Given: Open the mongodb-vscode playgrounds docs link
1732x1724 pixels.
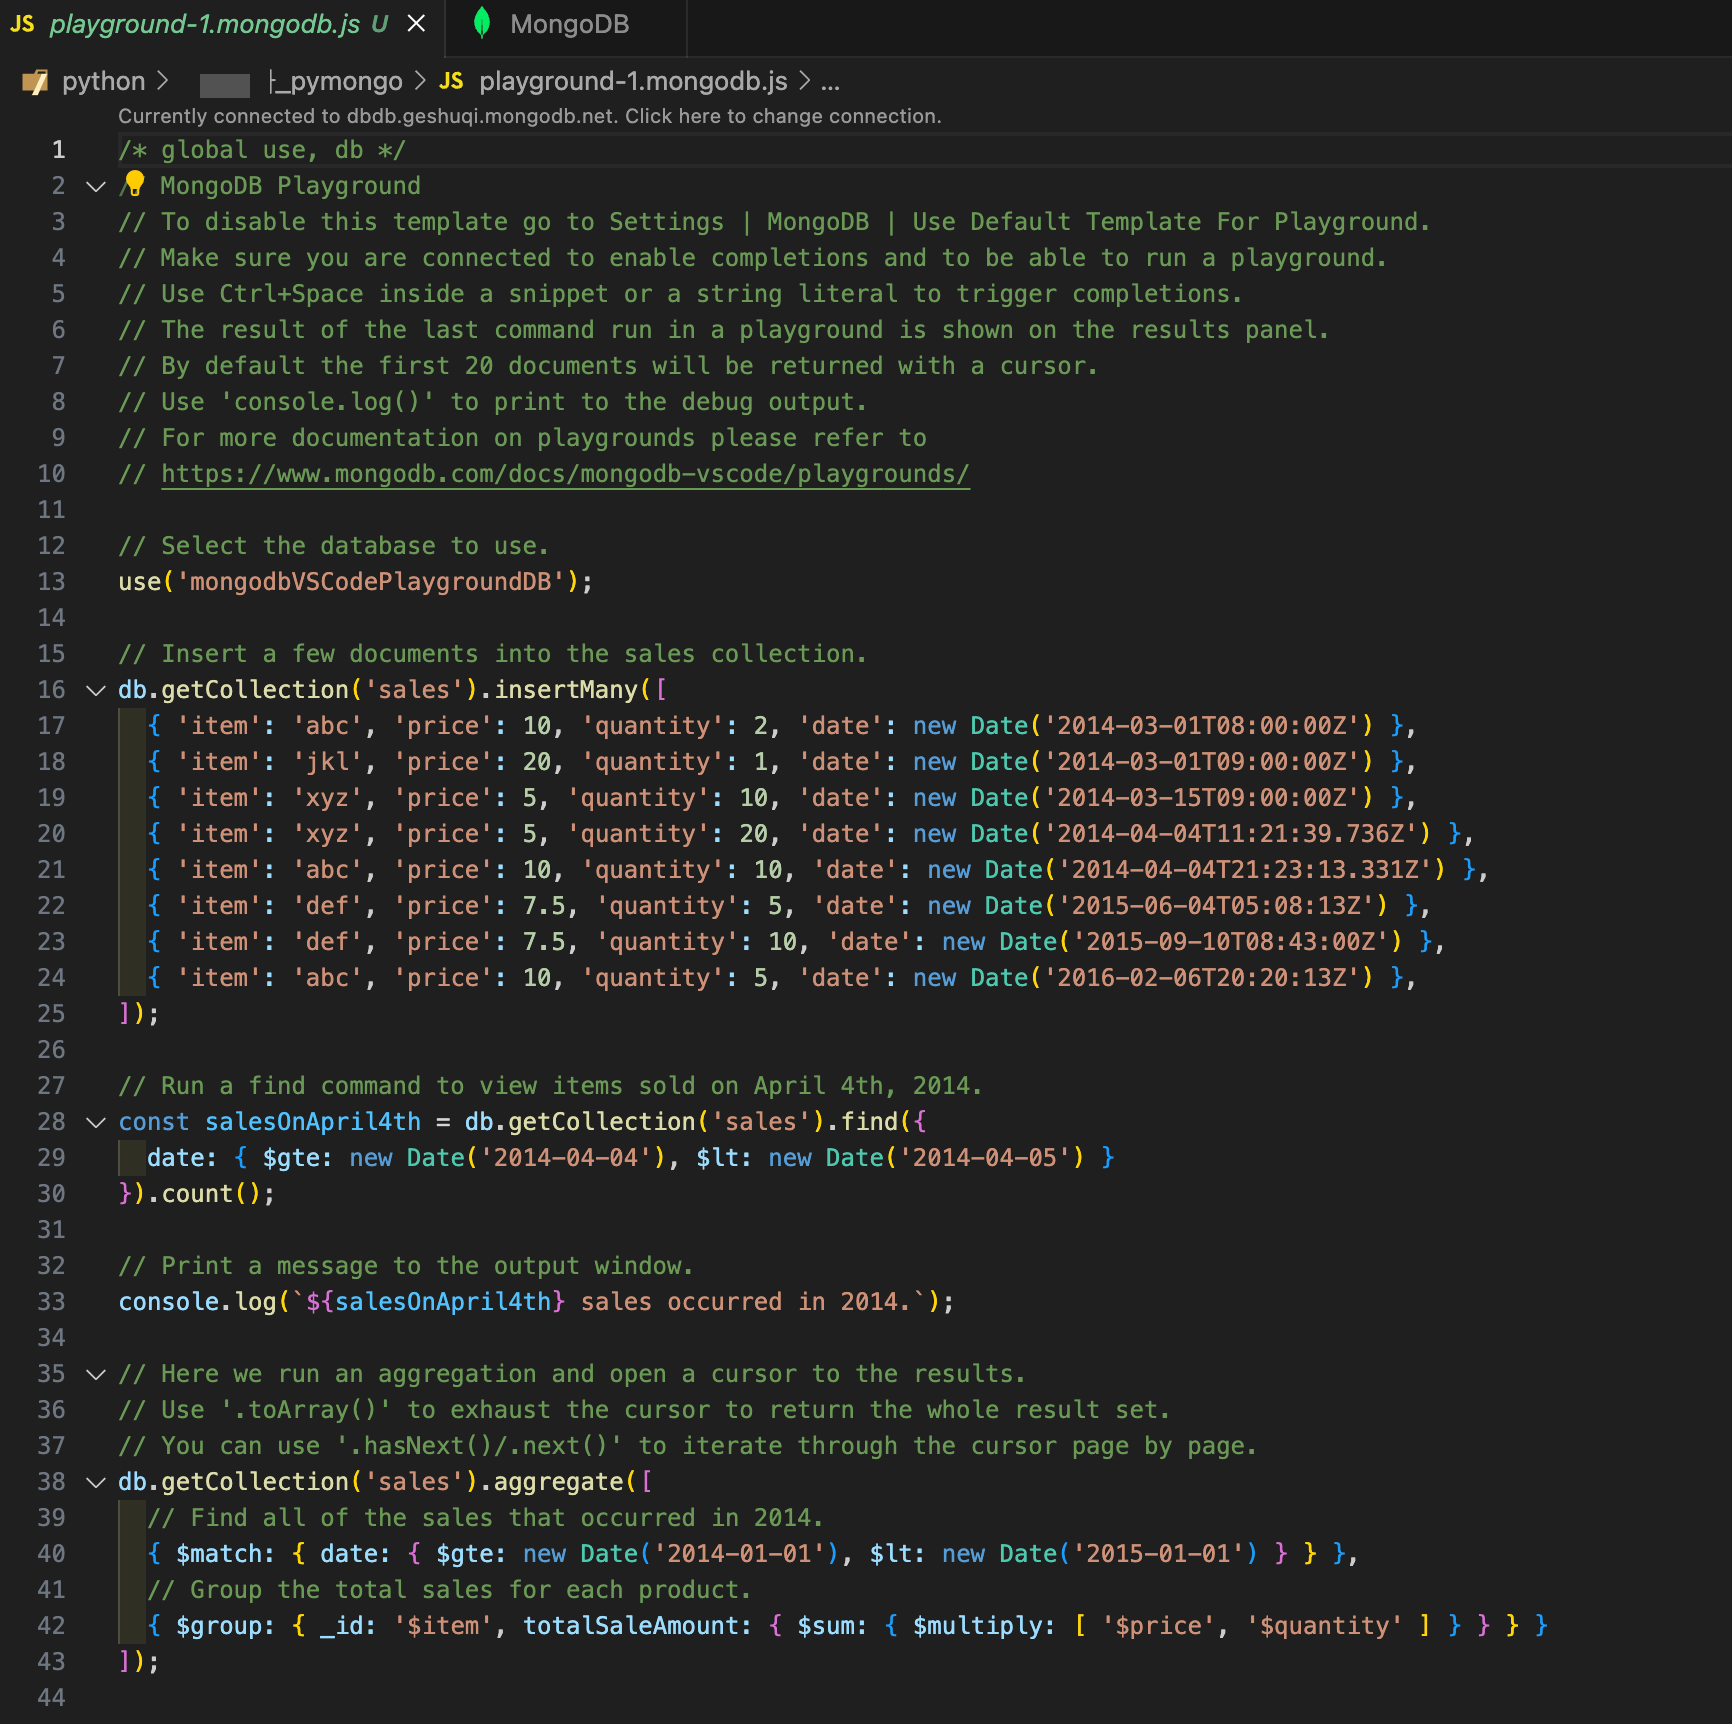Looking at the screenshot, I should pos(565,474).
